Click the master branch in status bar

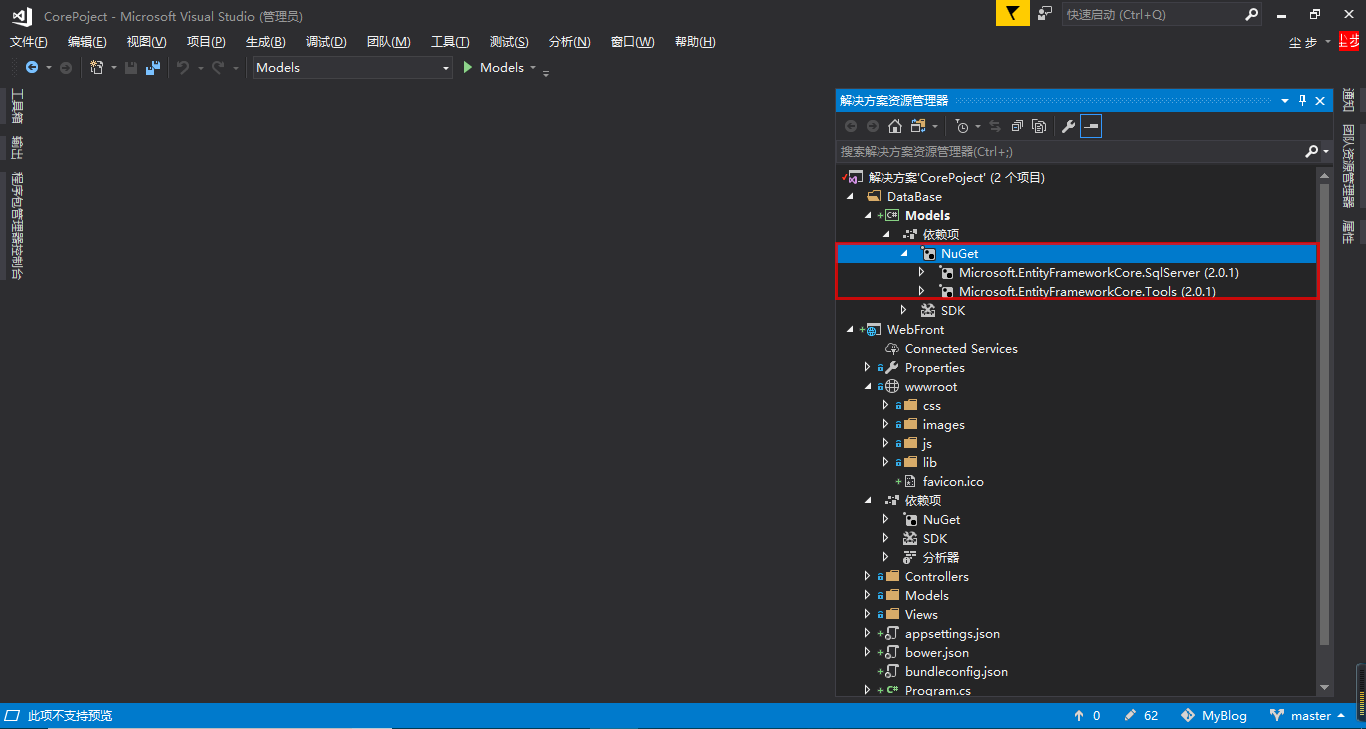pyautogui.click(x=1309, y=716)
